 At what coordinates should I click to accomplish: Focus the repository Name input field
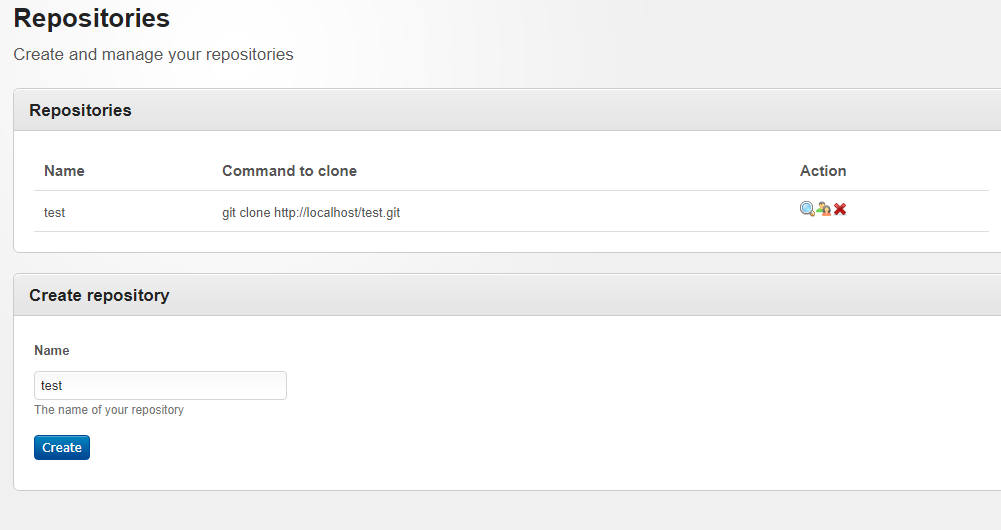click(160, 386)
